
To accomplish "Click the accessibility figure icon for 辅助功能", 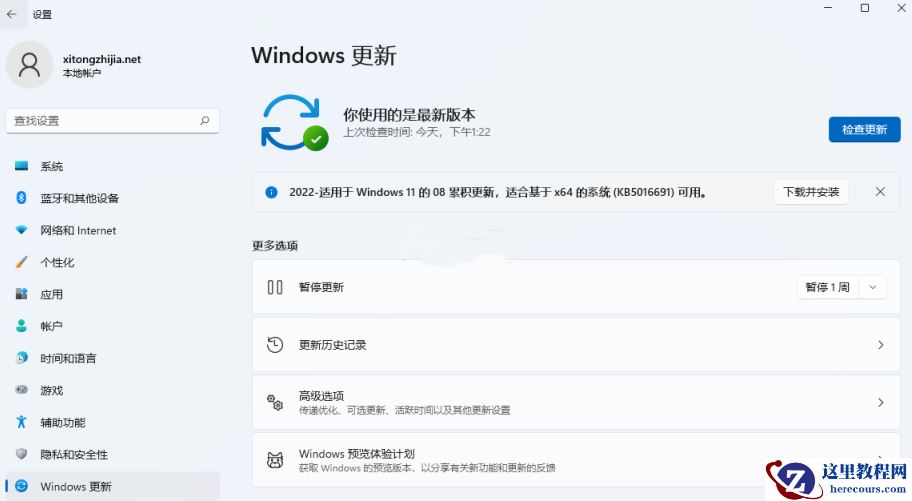I will 22,422.
